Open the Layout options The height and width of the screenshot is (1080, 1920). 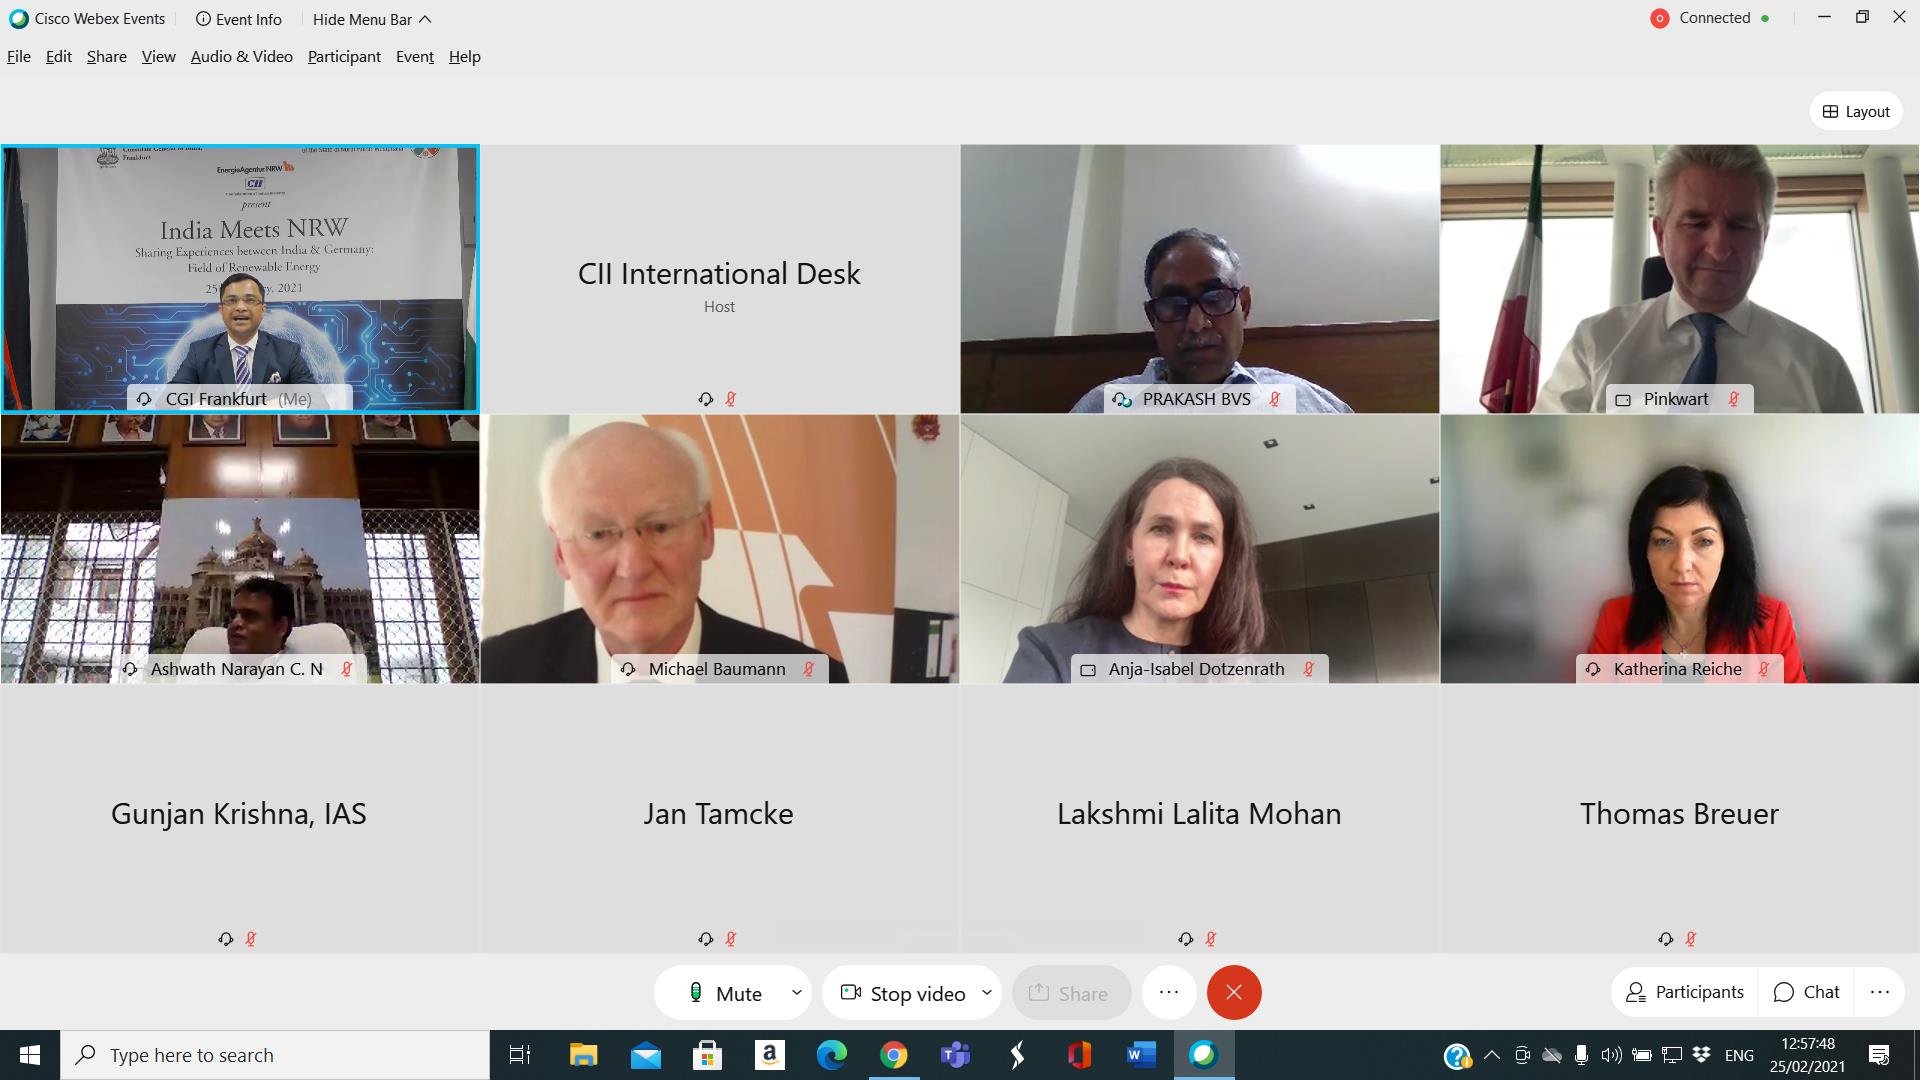1856,111
